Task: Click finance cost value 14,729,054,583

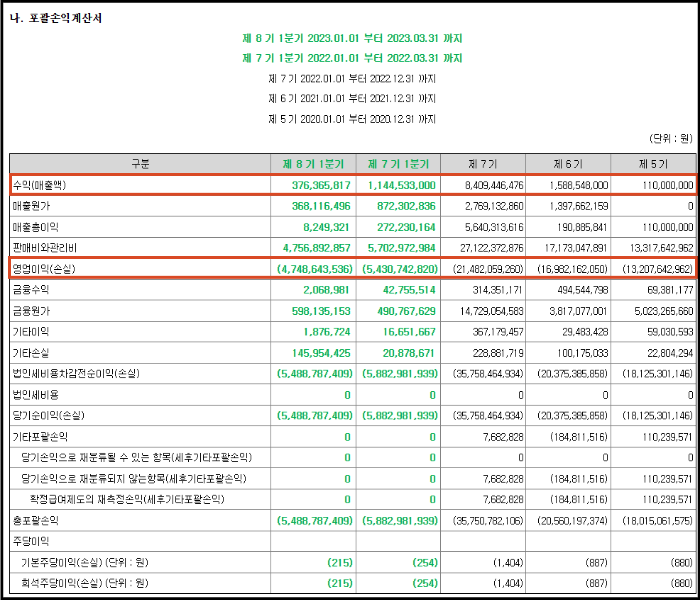Action: 492,311
